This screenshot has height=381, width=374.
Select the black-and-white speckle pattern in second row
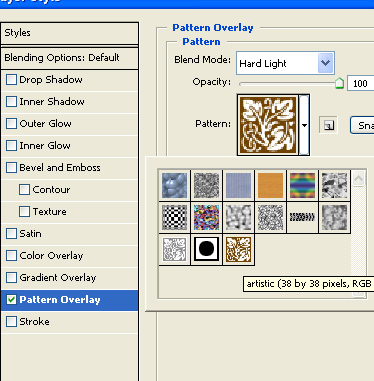[270, 217]
